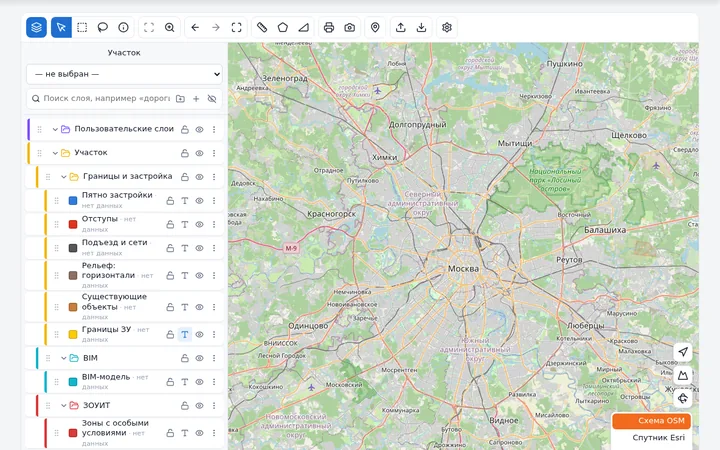720x450 pixels.
Task: Hide the Отступы layer
Action: pyautogui.click(x=199, y=225)
